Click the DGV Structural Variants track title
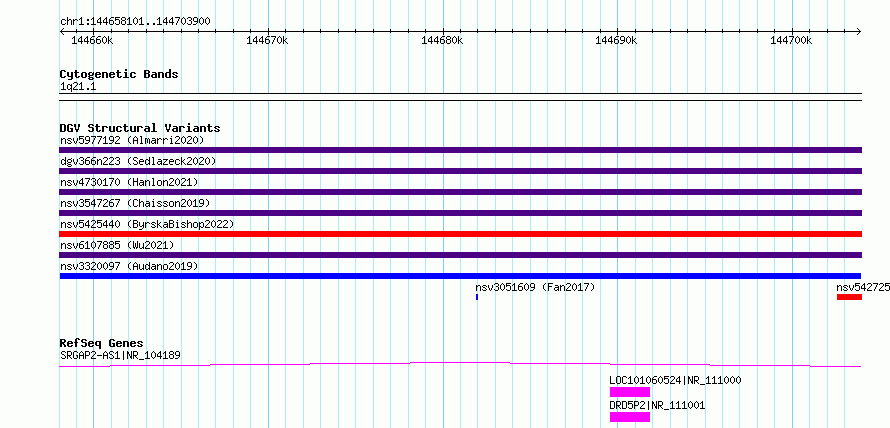Image resolution: width=890 pixels, height=428 pixels. point(140,128)
